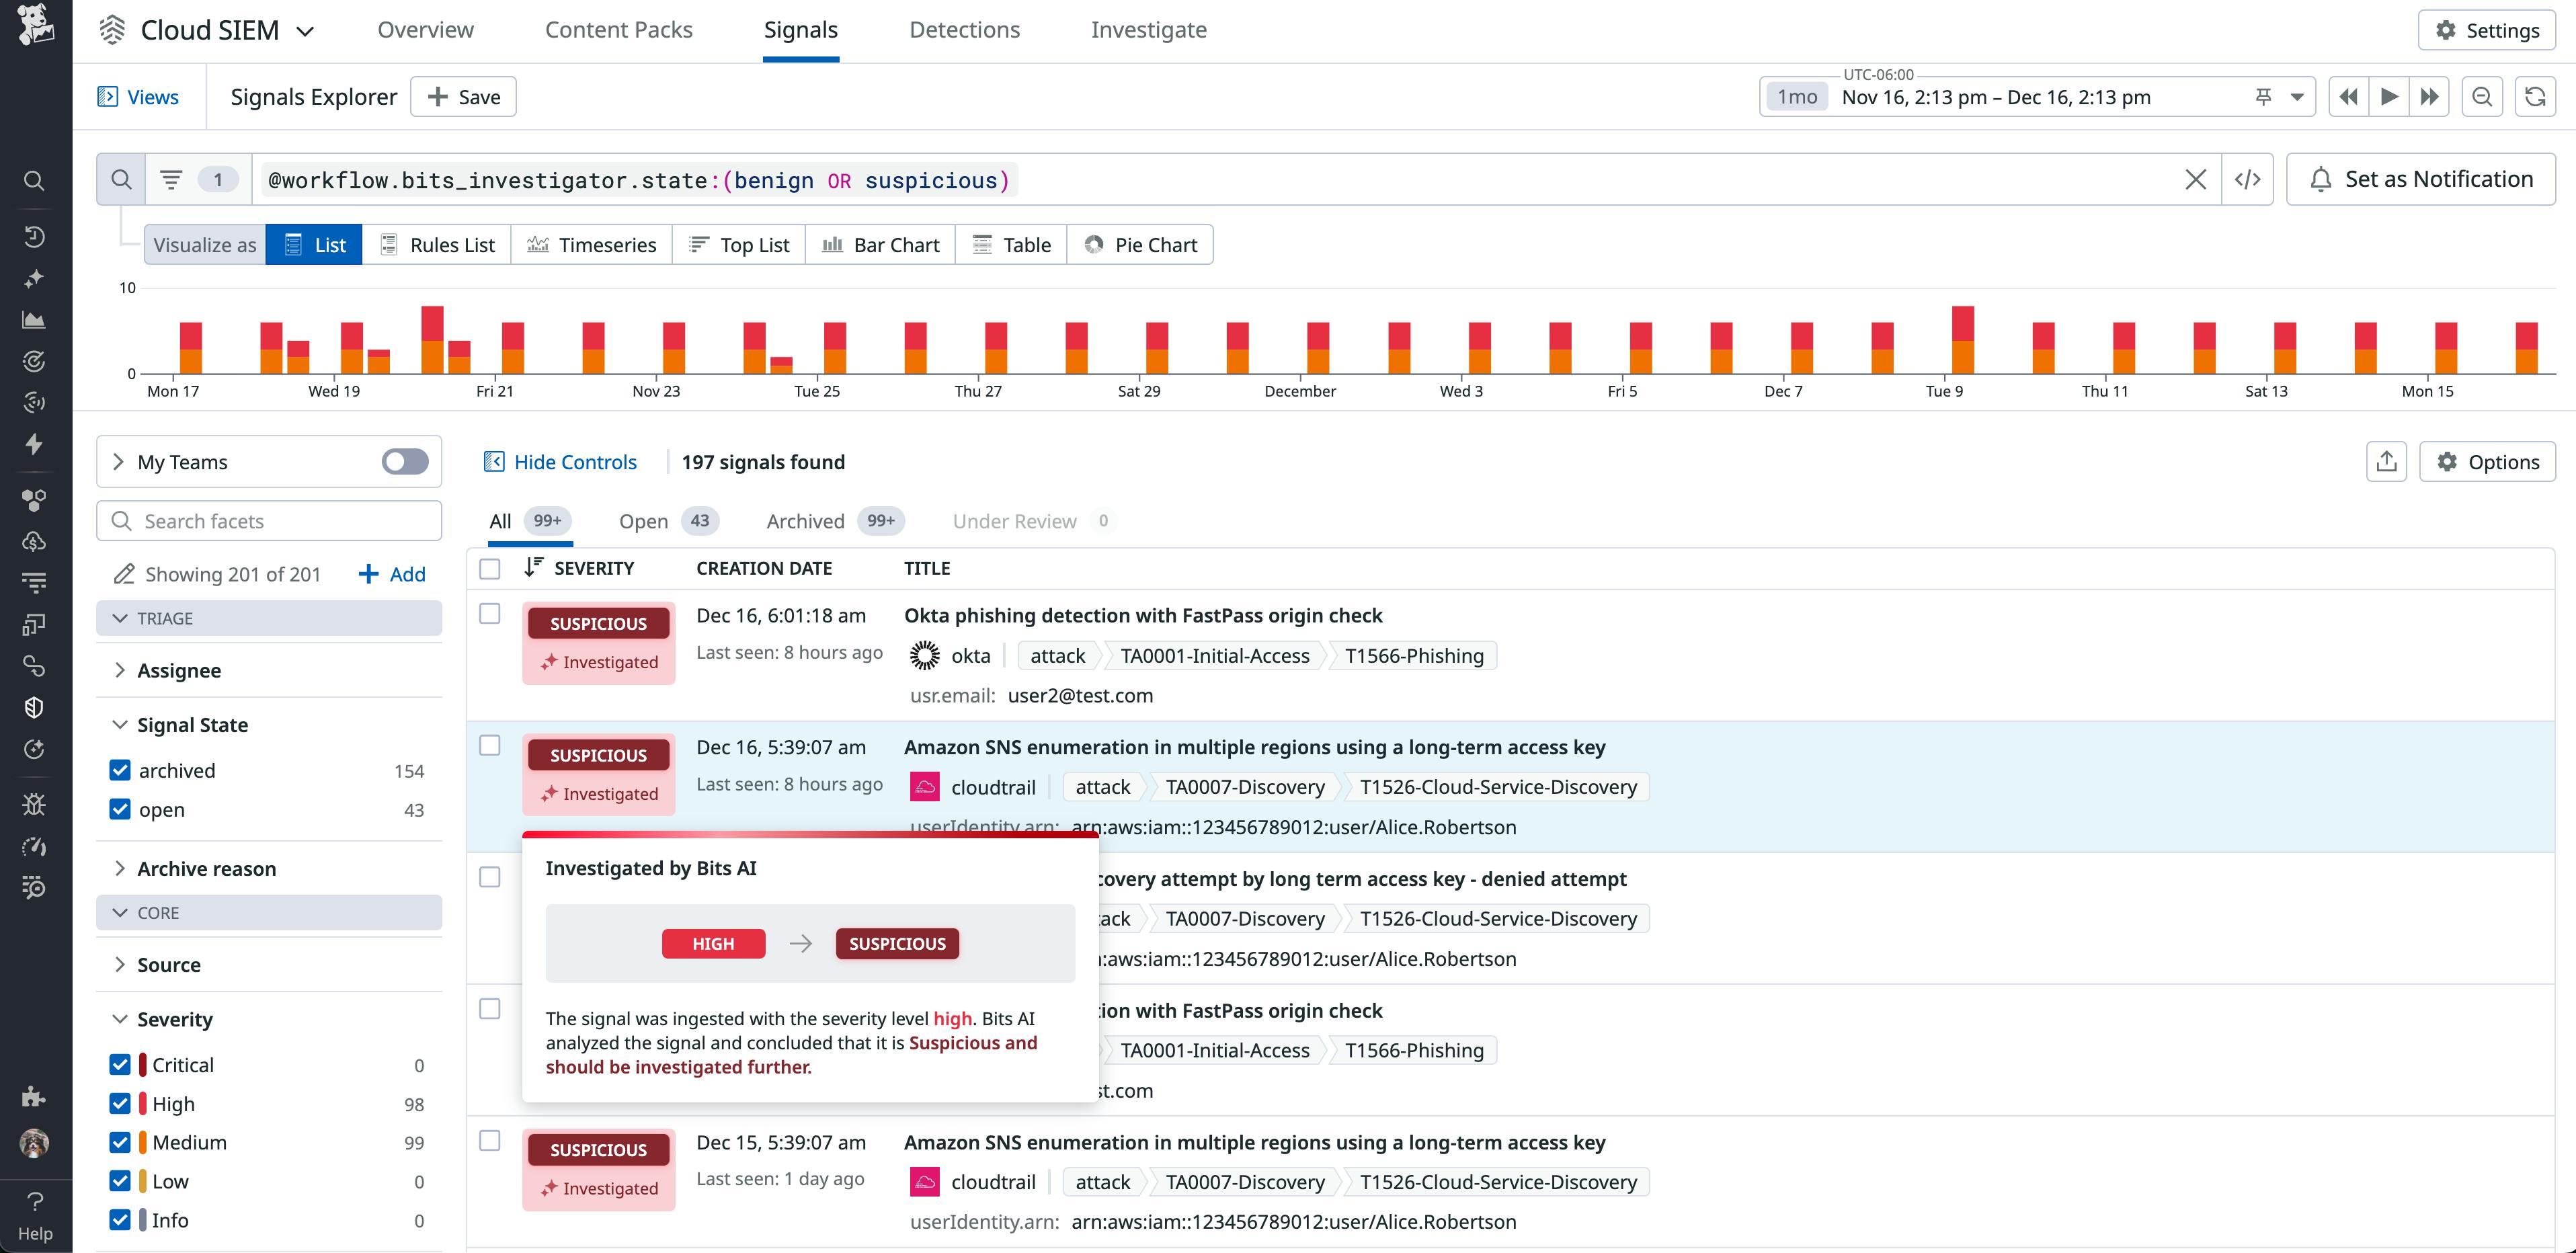
Task: Open query code view with the </> icon
Action: coord(2248,179)
